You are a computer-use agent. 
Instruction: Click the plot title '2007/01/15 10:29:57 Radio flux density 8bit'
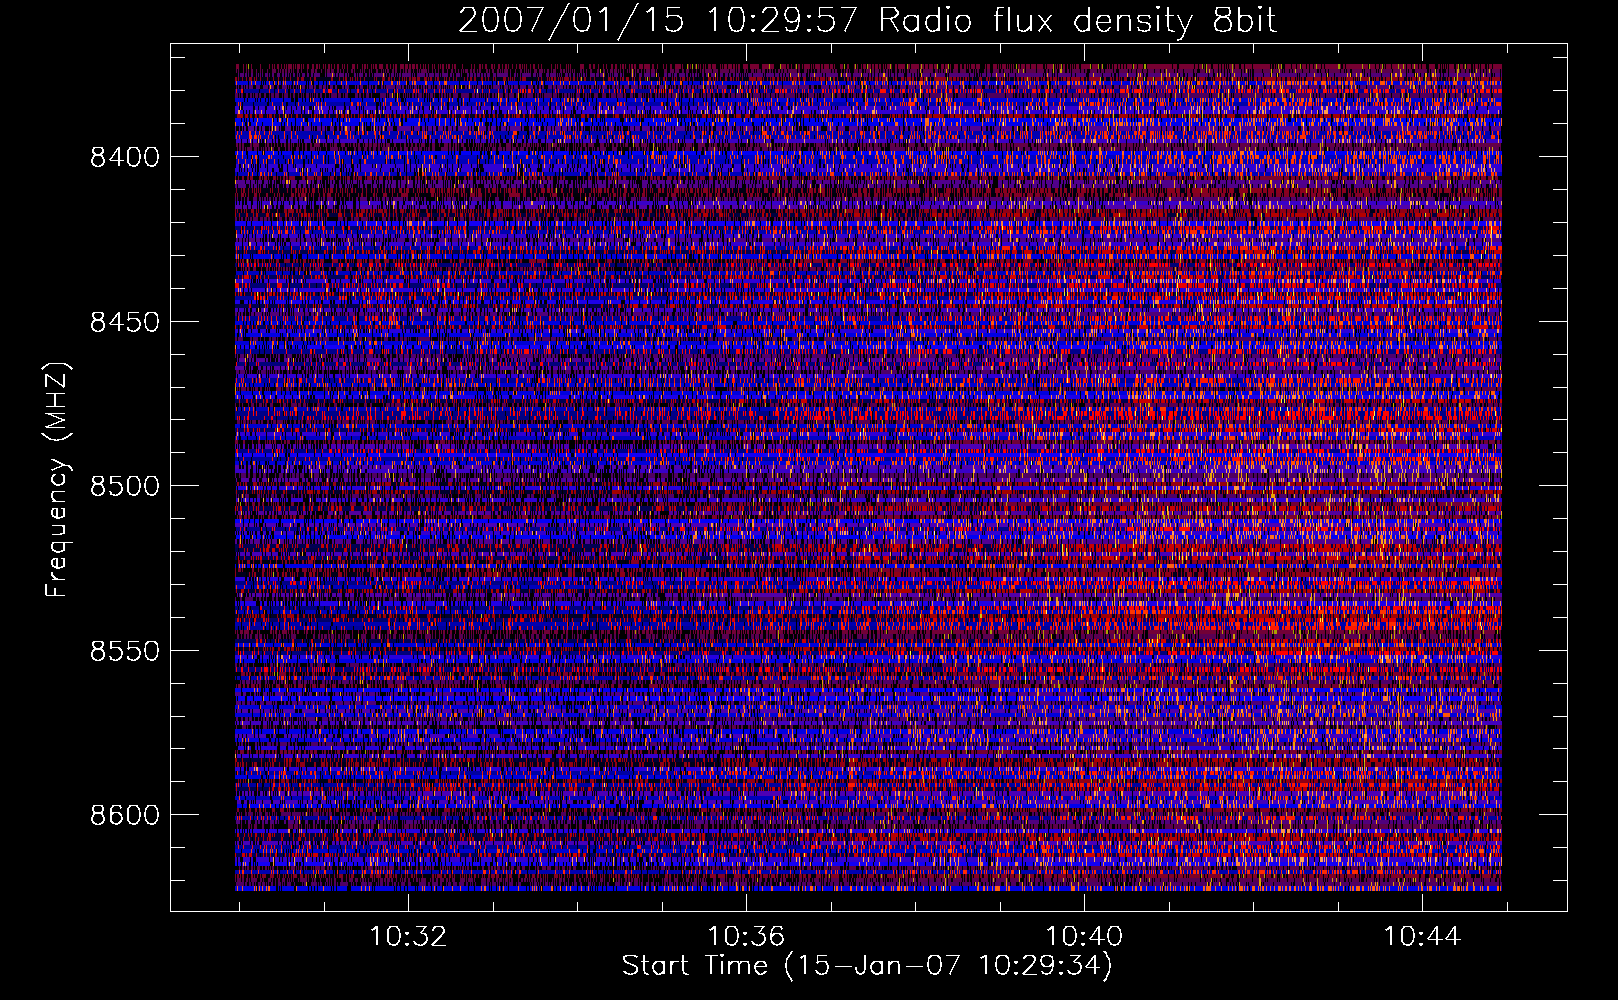pos(867,21)
